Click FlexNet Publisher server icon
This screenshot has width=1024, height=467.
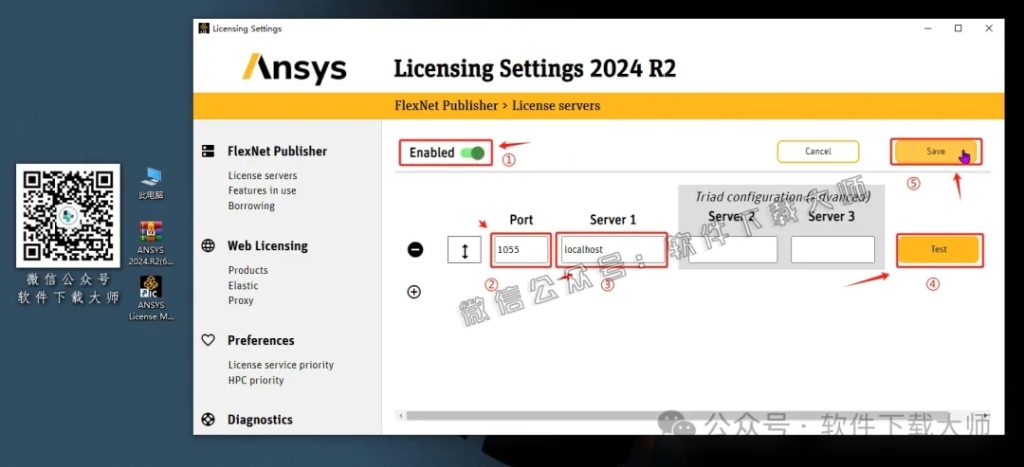pos(208,151)
